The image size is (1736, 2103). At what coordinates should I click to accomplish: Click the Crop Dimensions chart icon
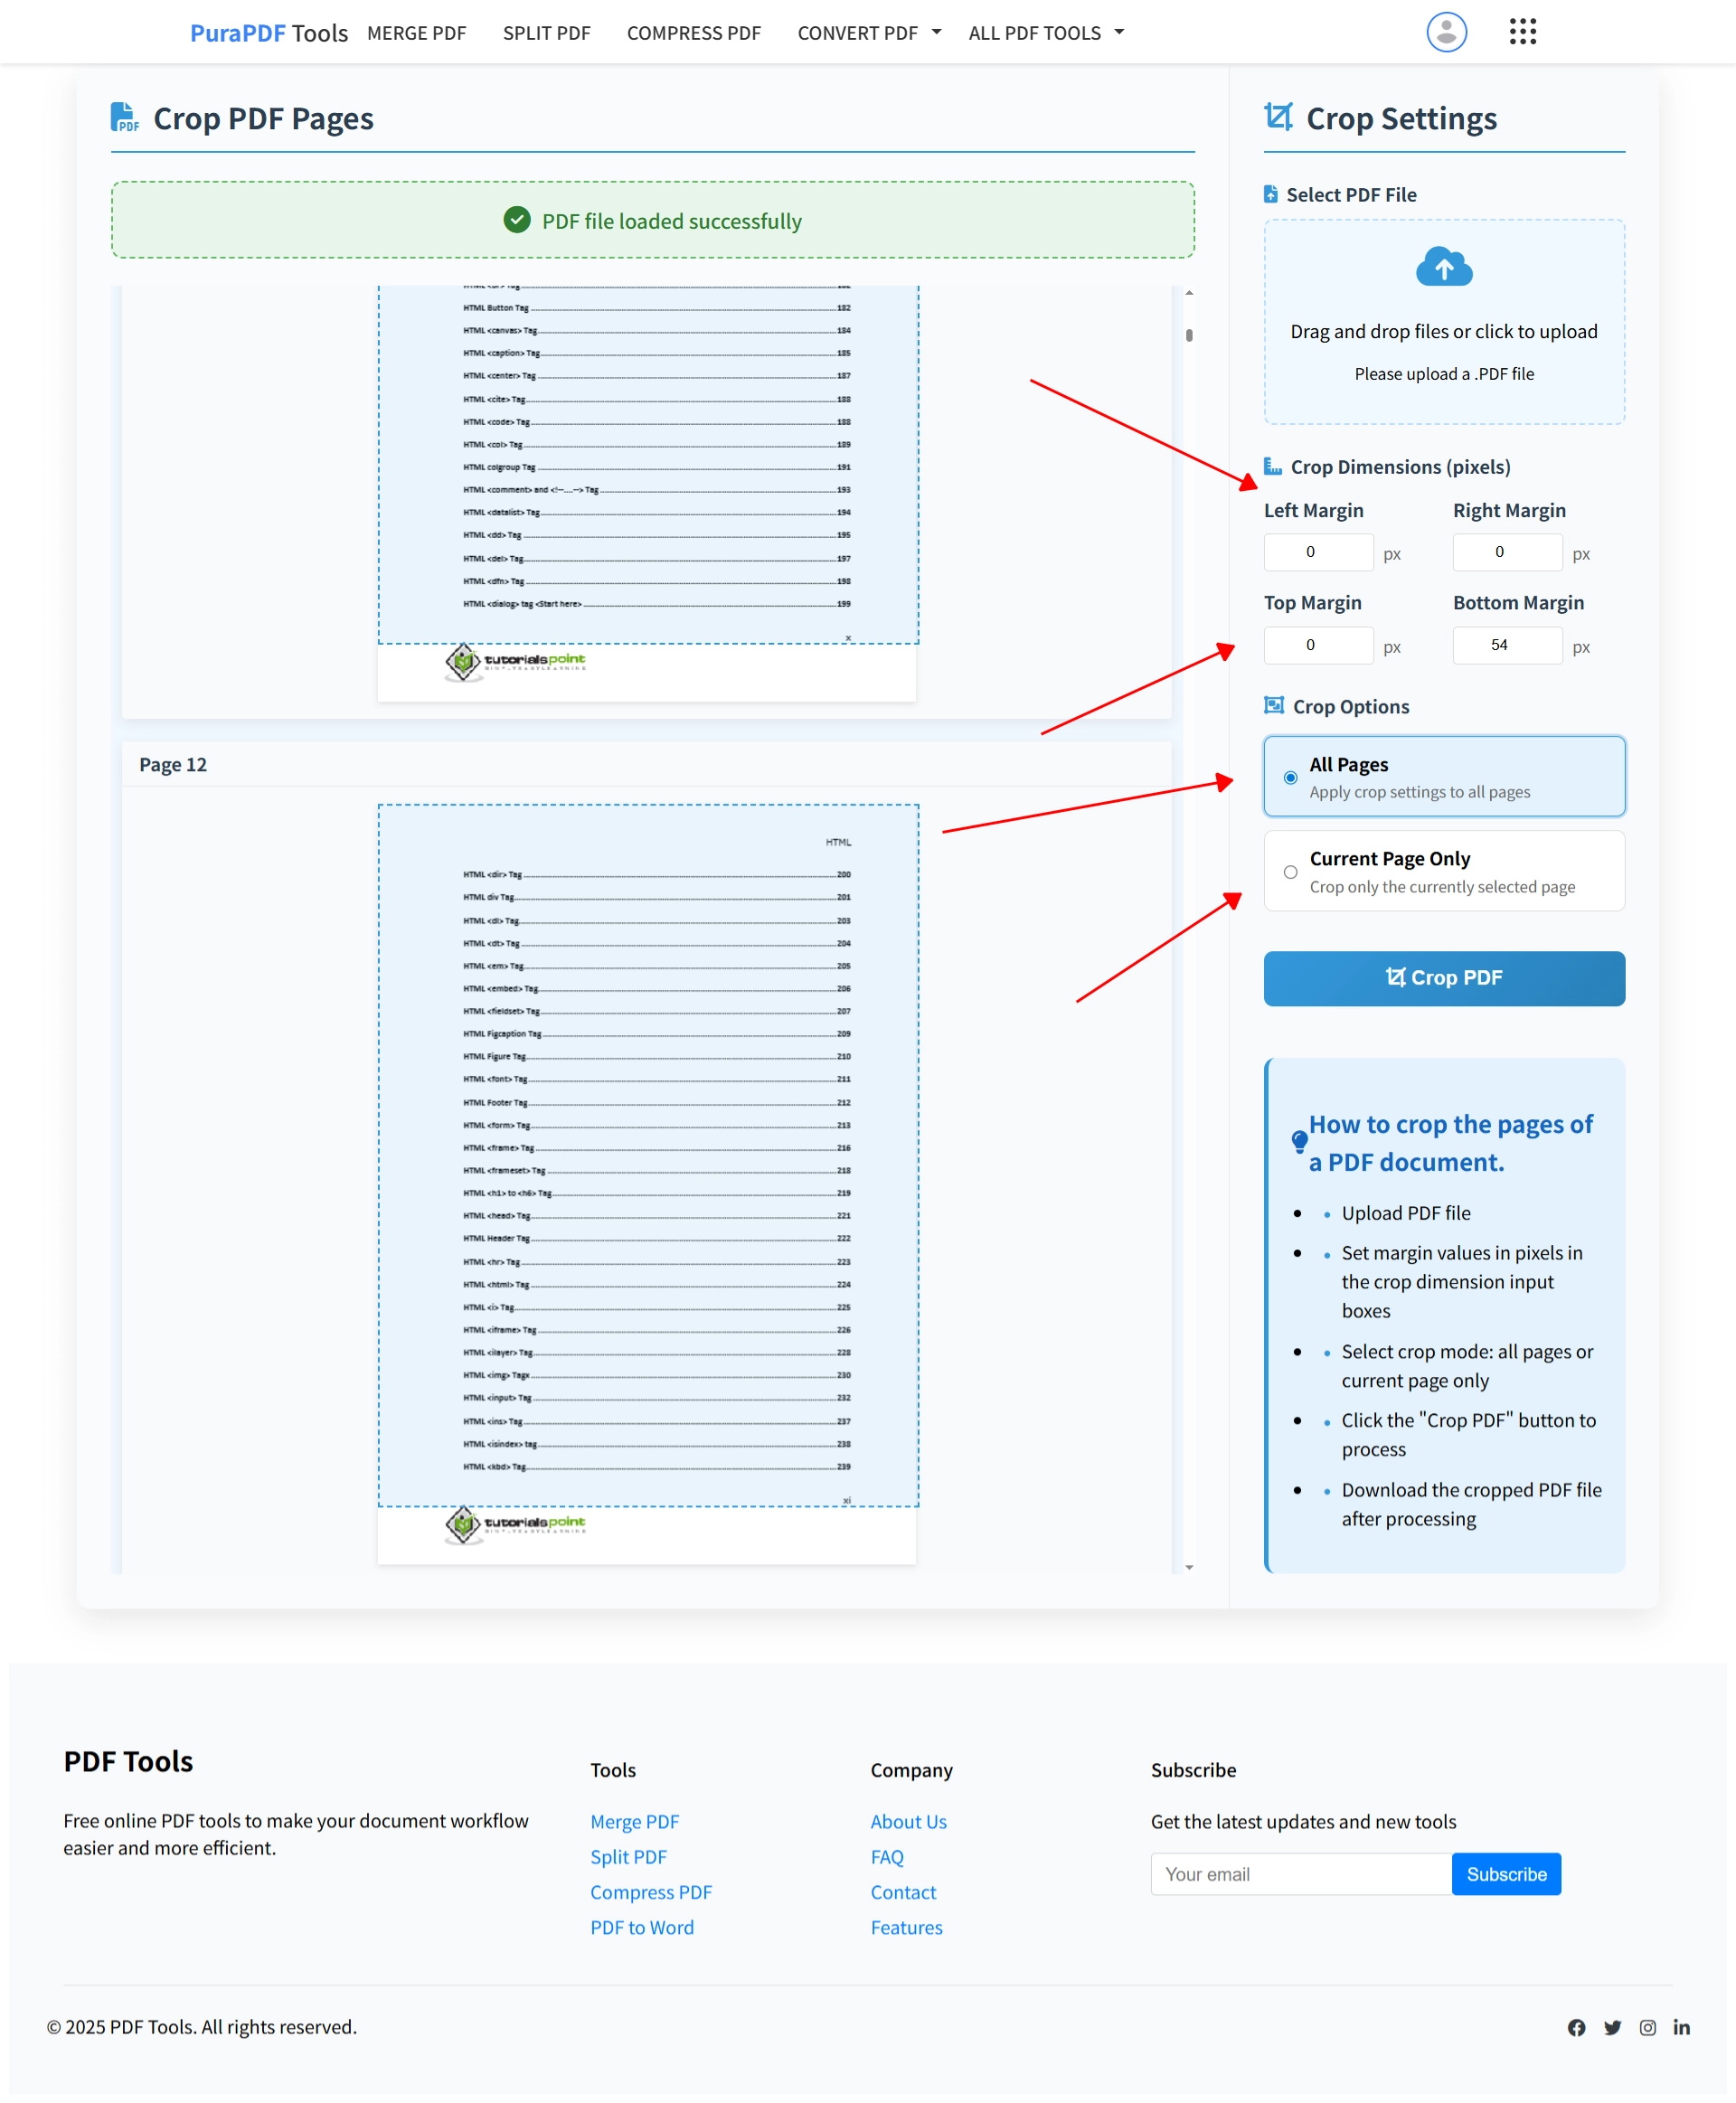click(x=1272, y=466)
